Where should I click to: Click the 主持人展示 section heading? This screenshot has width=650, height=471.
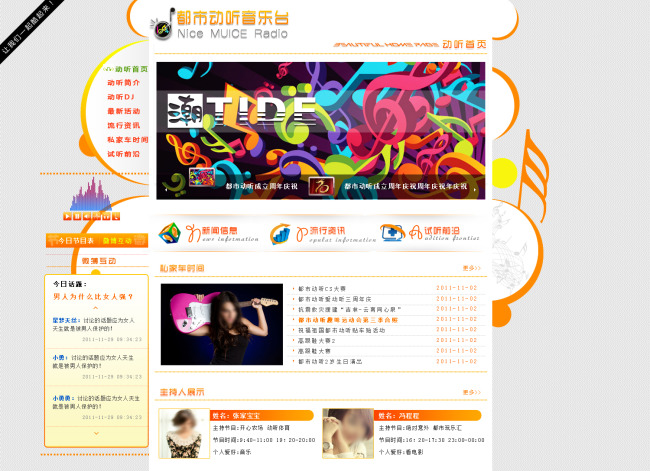[182, 392]
